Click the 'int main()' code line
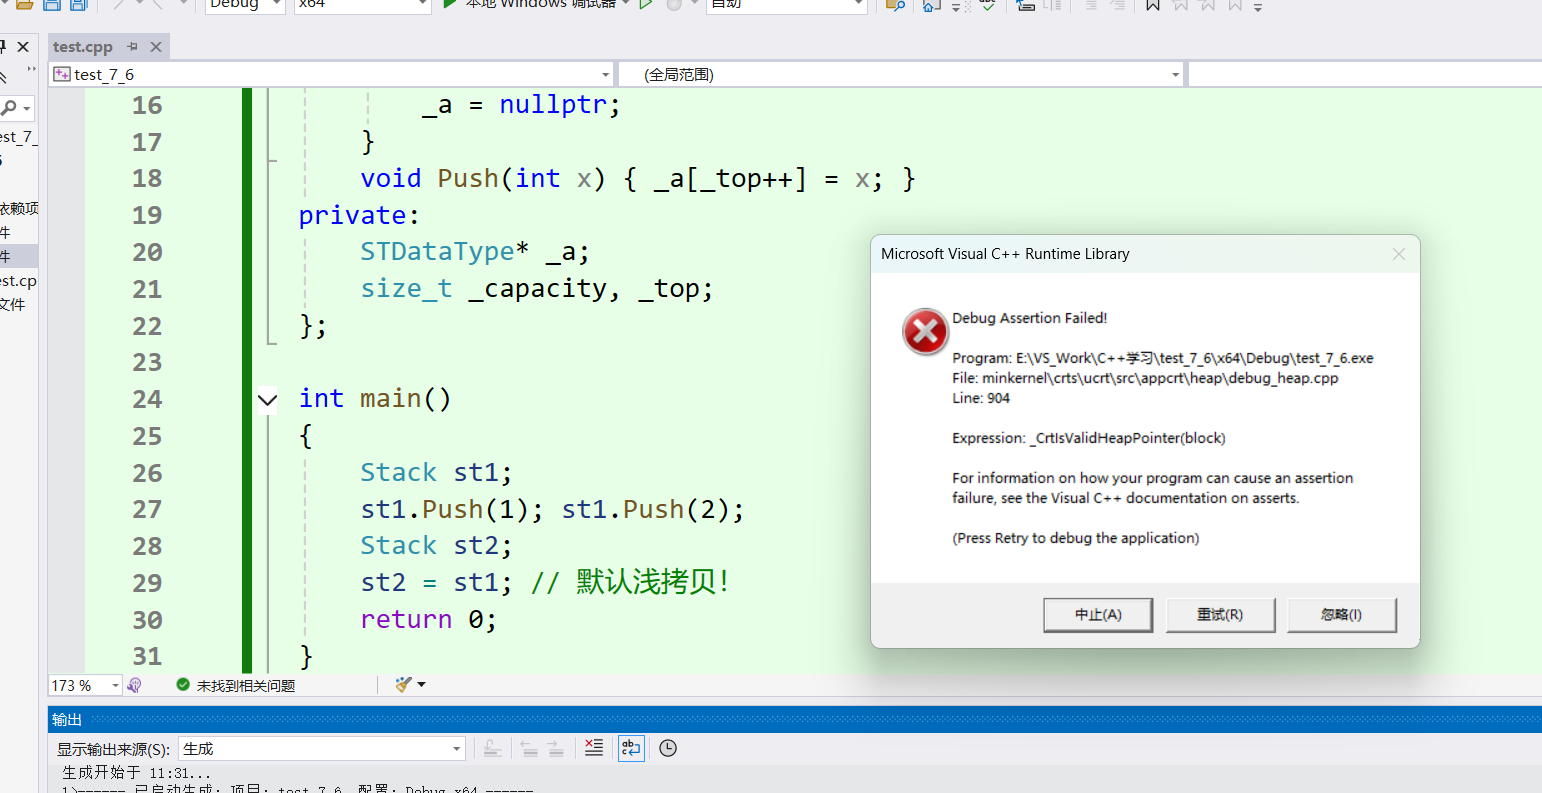Image resolution: width=1542 pixels, height=793 pixels. pyautogui.click(x=375, y=399)
